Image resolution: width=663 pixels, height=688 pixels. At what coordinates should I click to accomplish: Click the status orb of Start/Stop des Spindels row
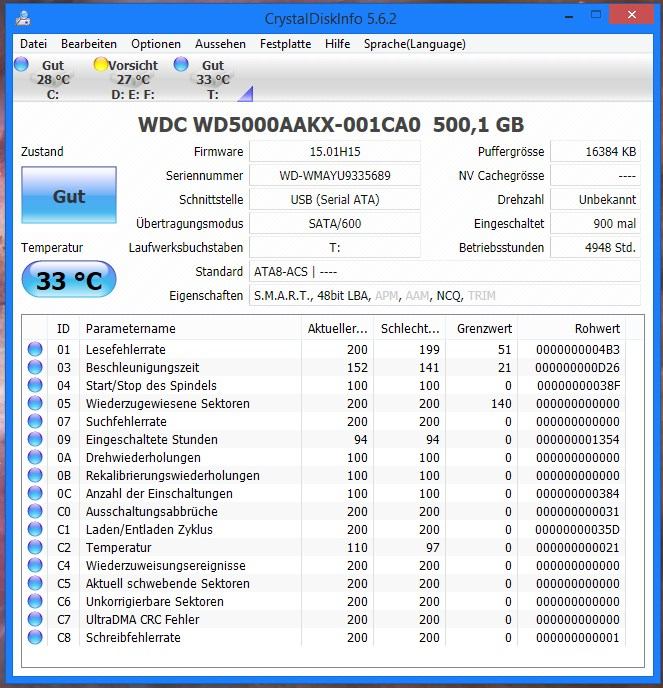pos(35,385)
